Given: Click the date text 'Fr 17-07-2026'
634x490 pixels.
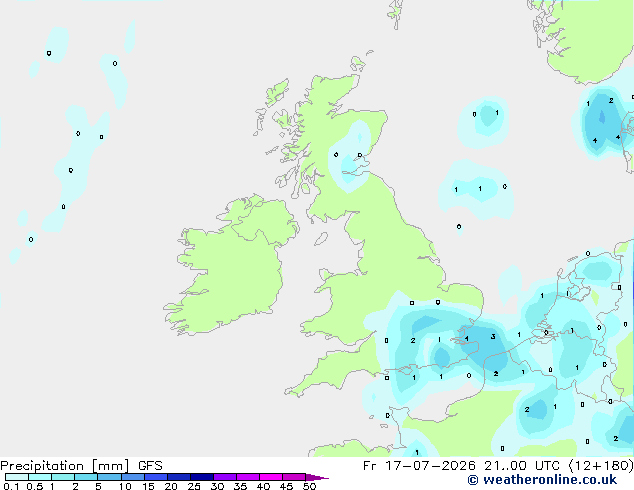Looking at the screenshot, I should pos(419,466).
